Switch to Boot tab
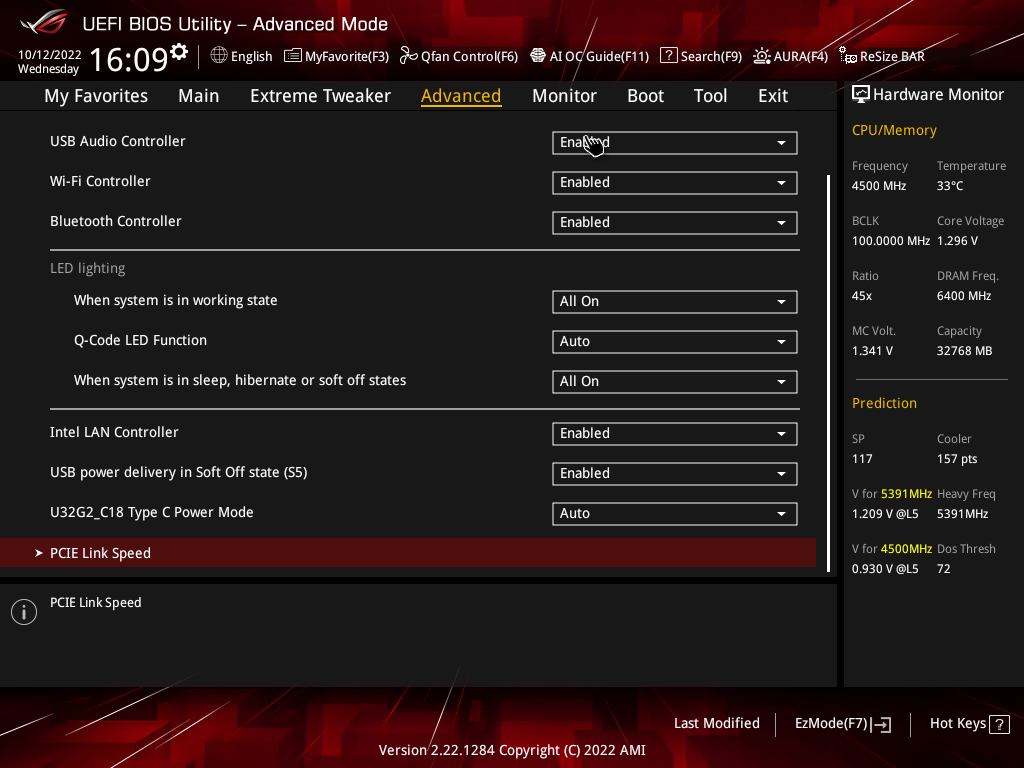The image size is (1024, 768). point(645,96)
